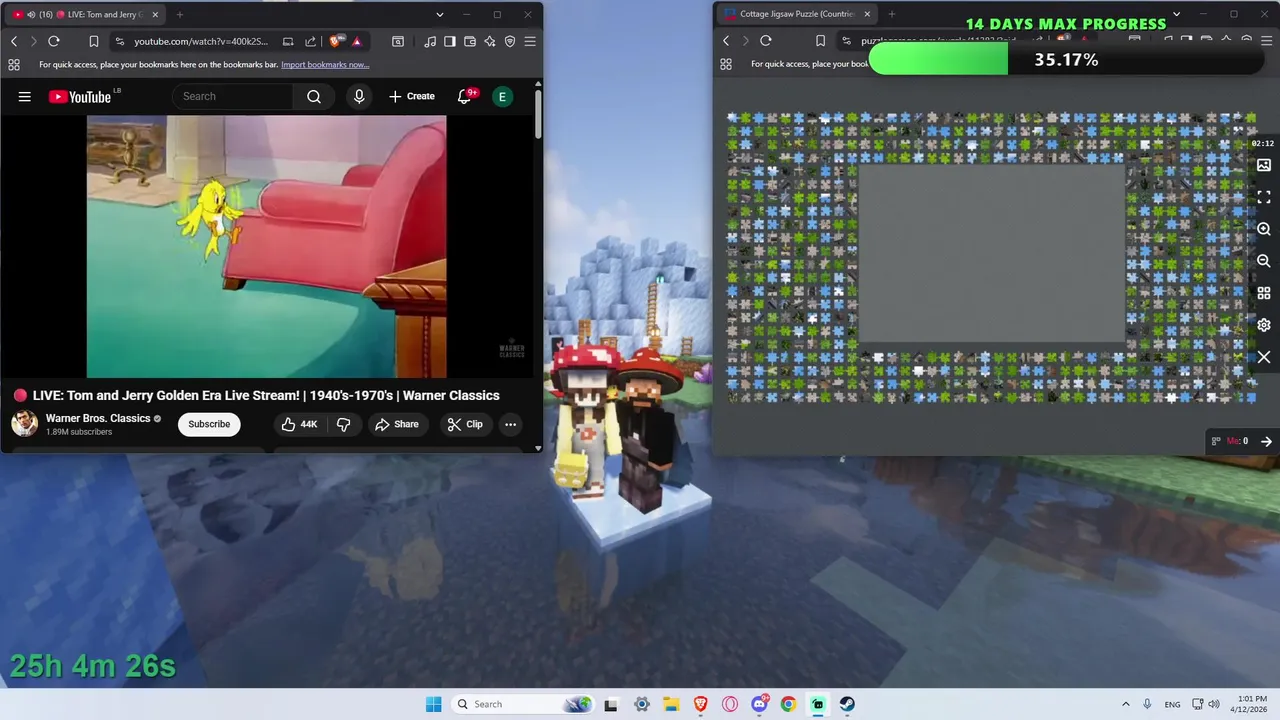
Task: Open more actions ellipsis under video
Action: tap(510, 424)
